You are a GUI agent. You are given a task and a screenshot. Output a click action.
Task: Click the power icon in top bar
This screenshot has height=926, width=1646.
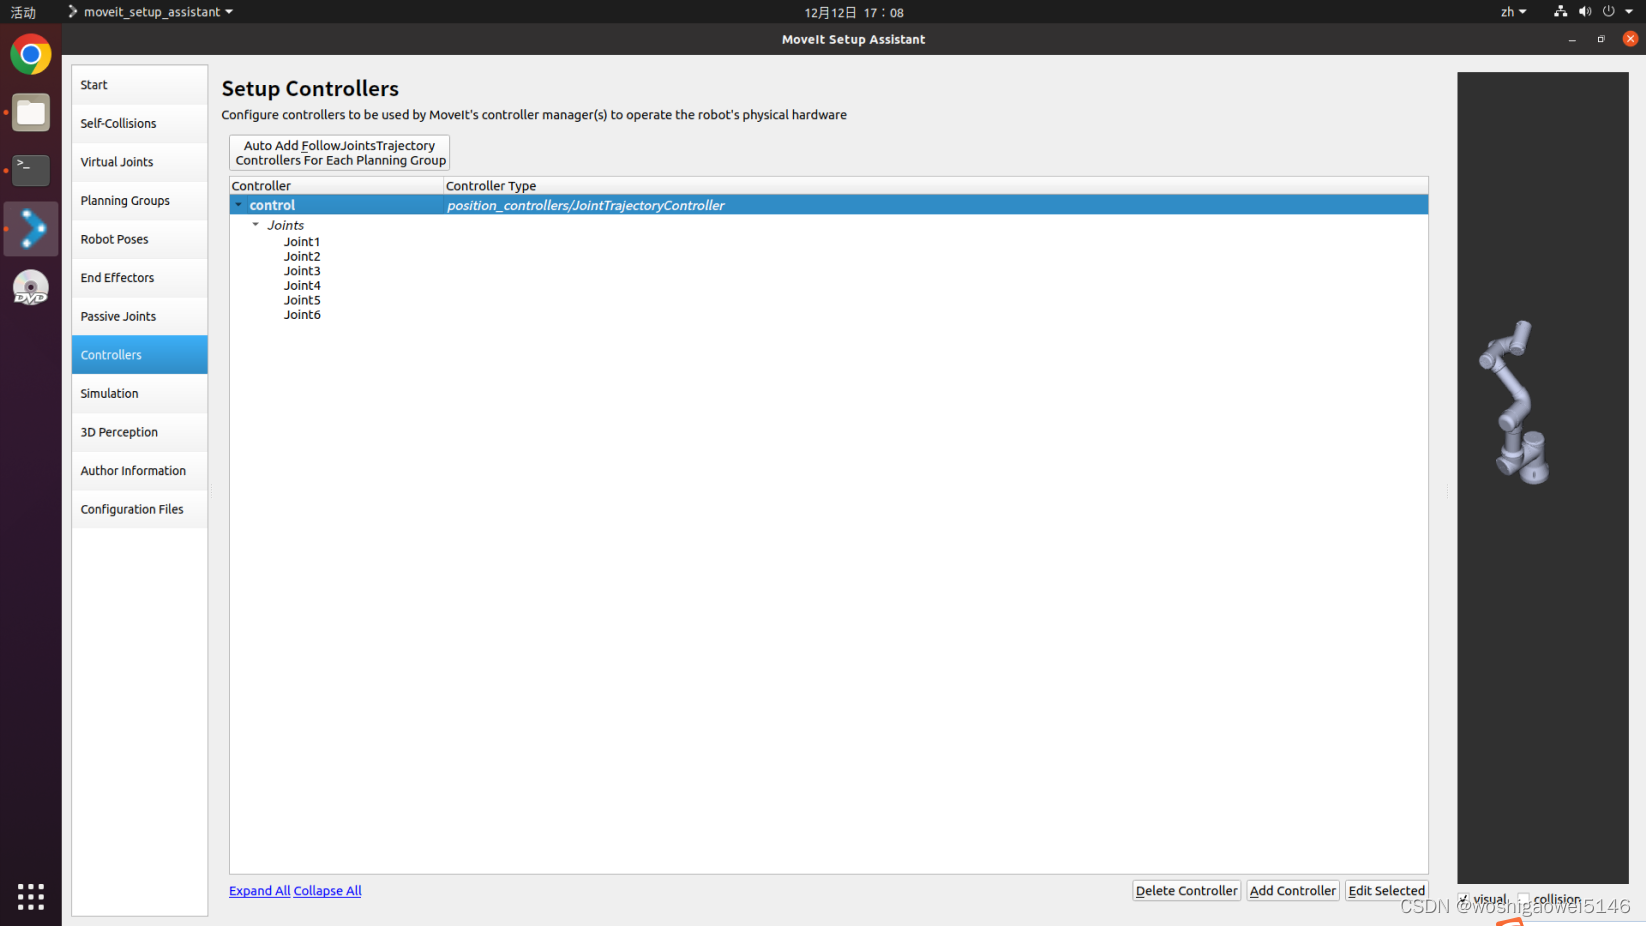click(x=1609, y=12)
